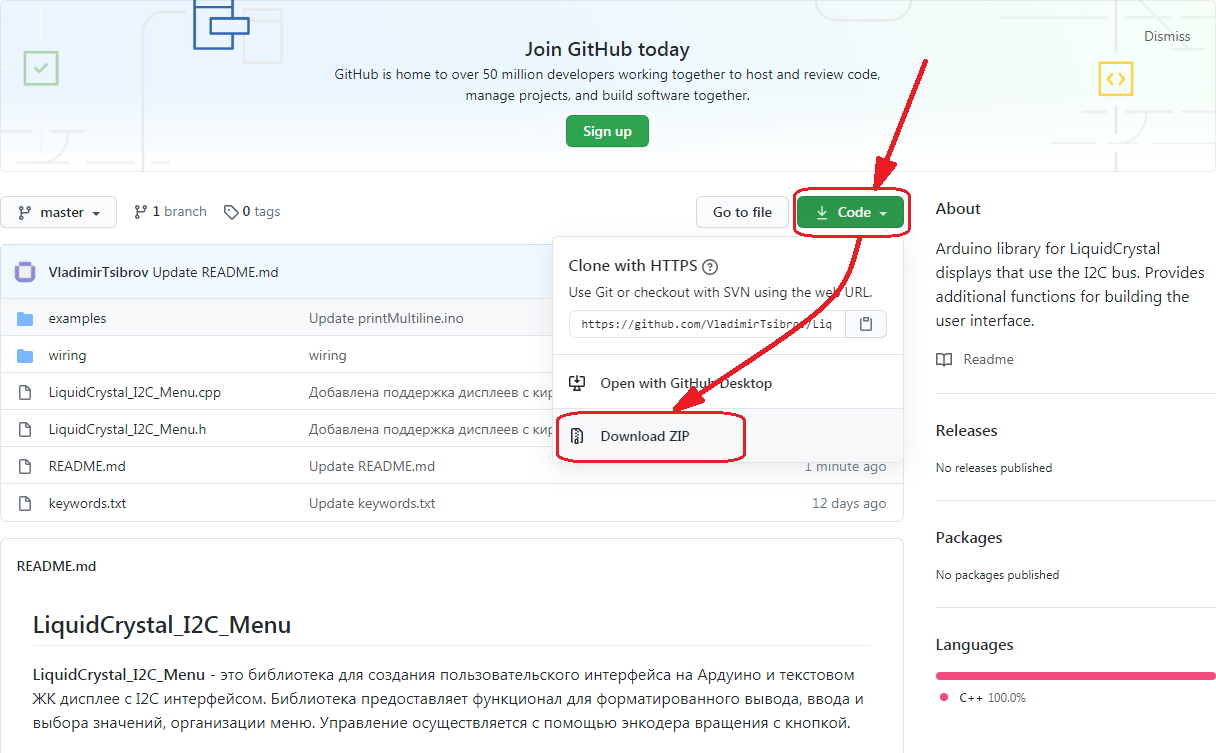1216x753 pixels.
Task: Toggle the green Code dropdown button
Action: [852, 212]
